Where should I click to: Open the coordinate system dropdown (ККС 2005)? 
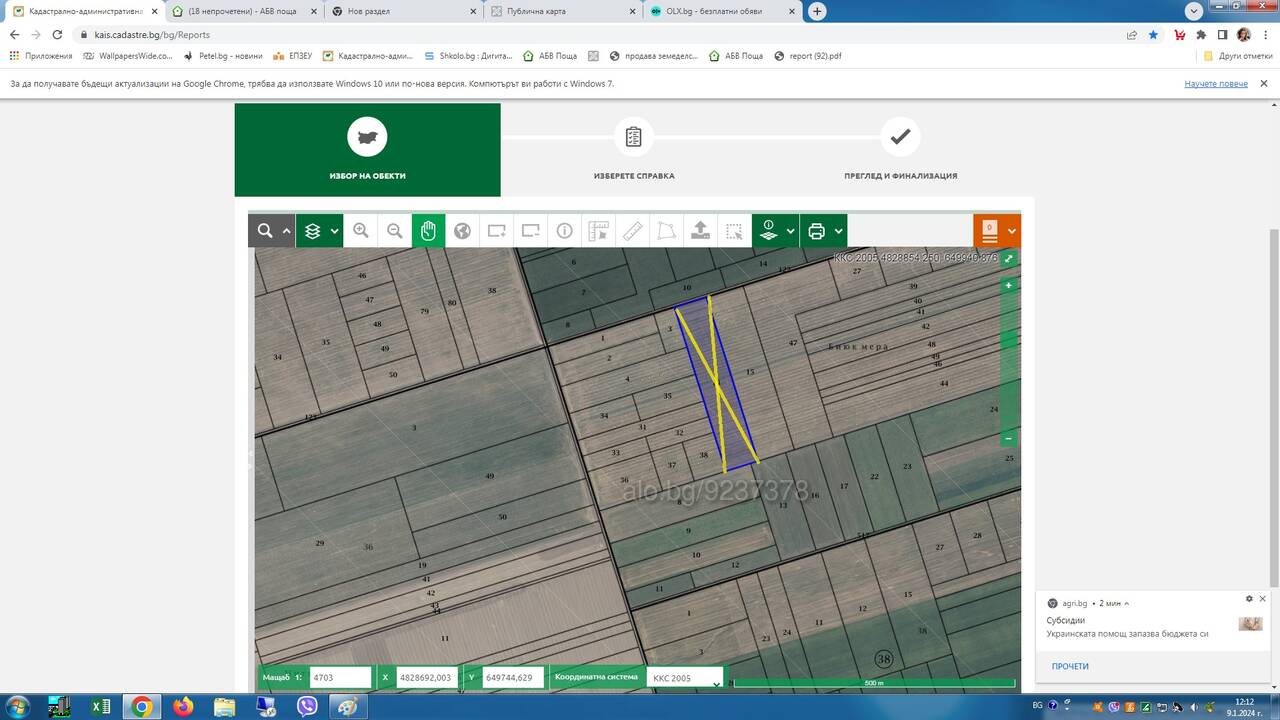(685, 678)
